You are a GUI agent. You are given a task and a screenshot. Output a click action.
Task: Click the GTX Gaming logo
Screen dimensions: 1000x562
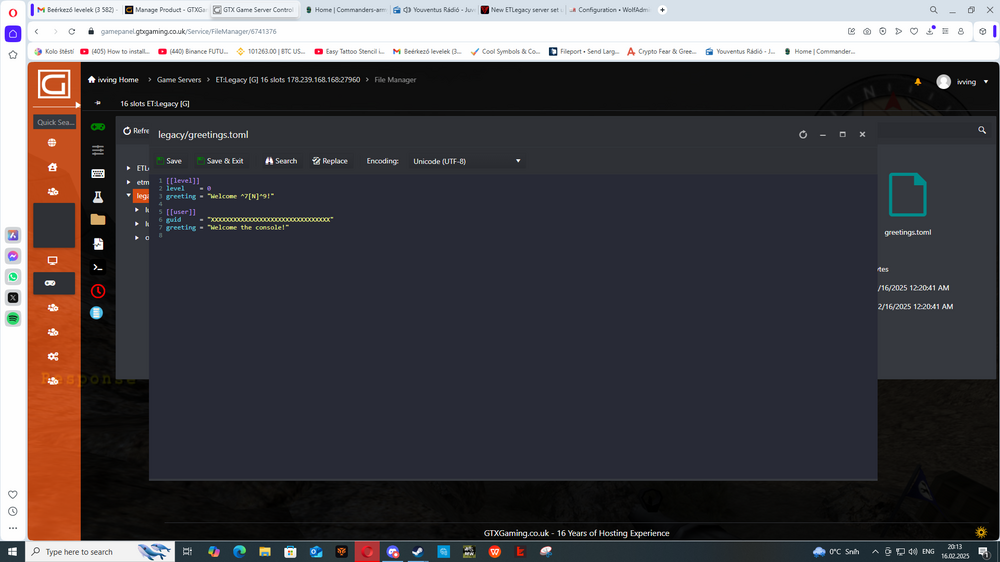tap(54, 84)
